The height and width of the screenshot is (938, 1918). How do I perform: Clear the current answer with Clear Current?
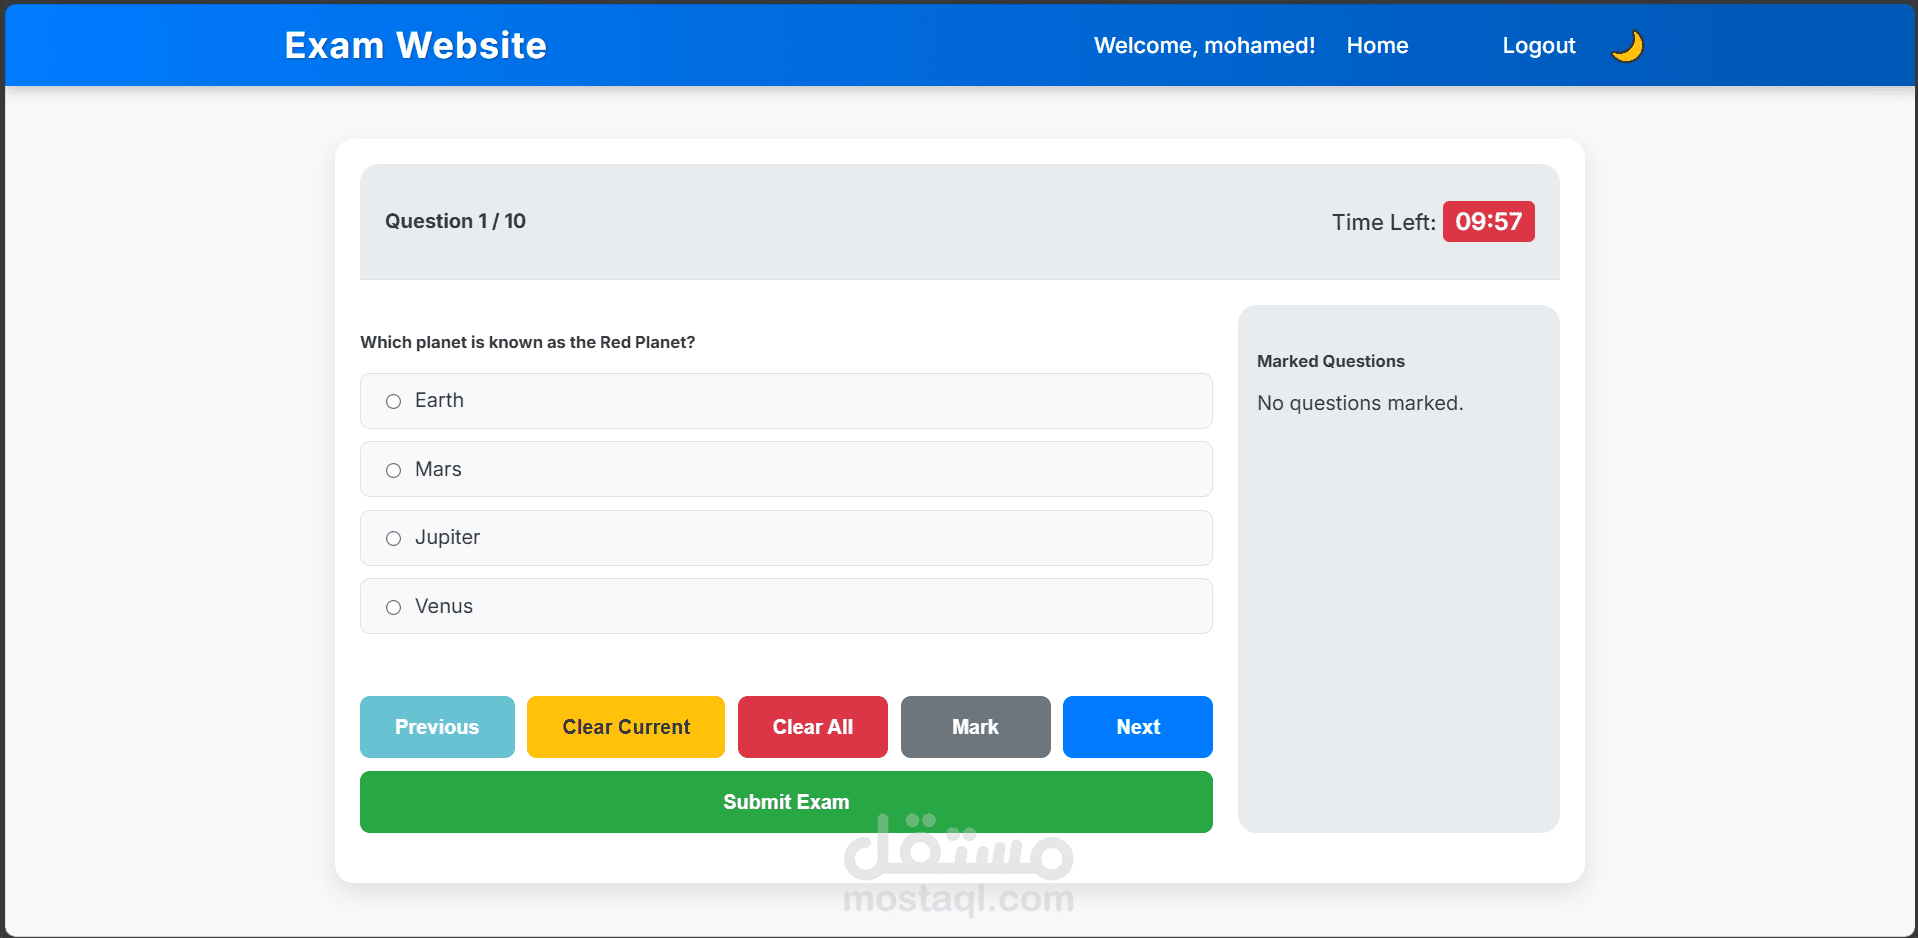point(626,727)
